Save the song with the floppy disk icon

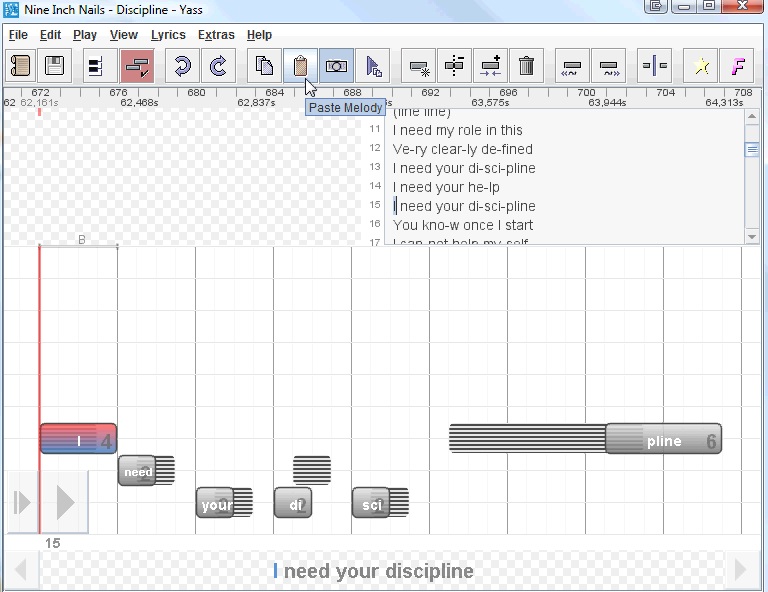(x=54, y=66)
